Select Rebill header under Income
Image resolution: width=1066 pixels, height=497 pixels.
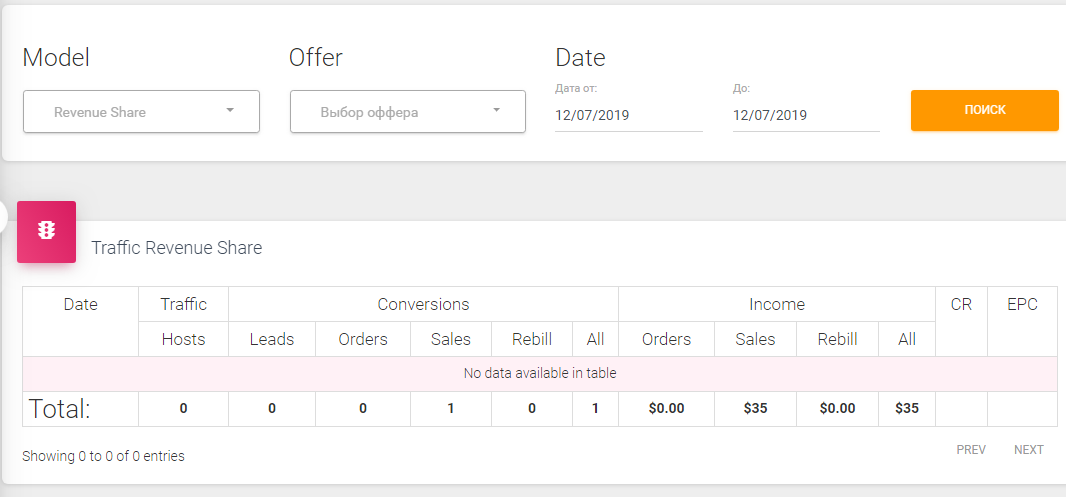point(837,339)
